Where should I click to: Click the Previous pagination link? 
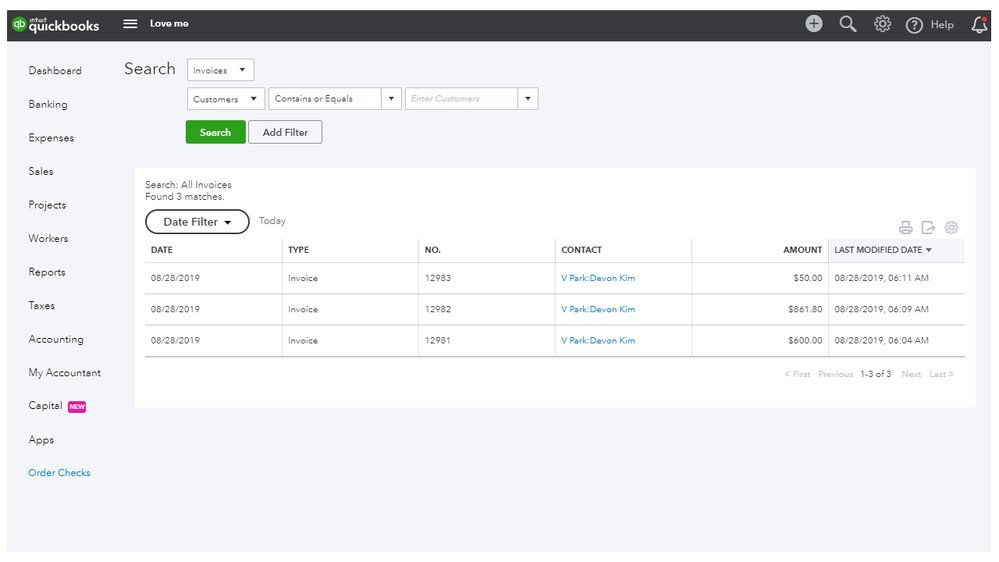click(x=835, y=374)
